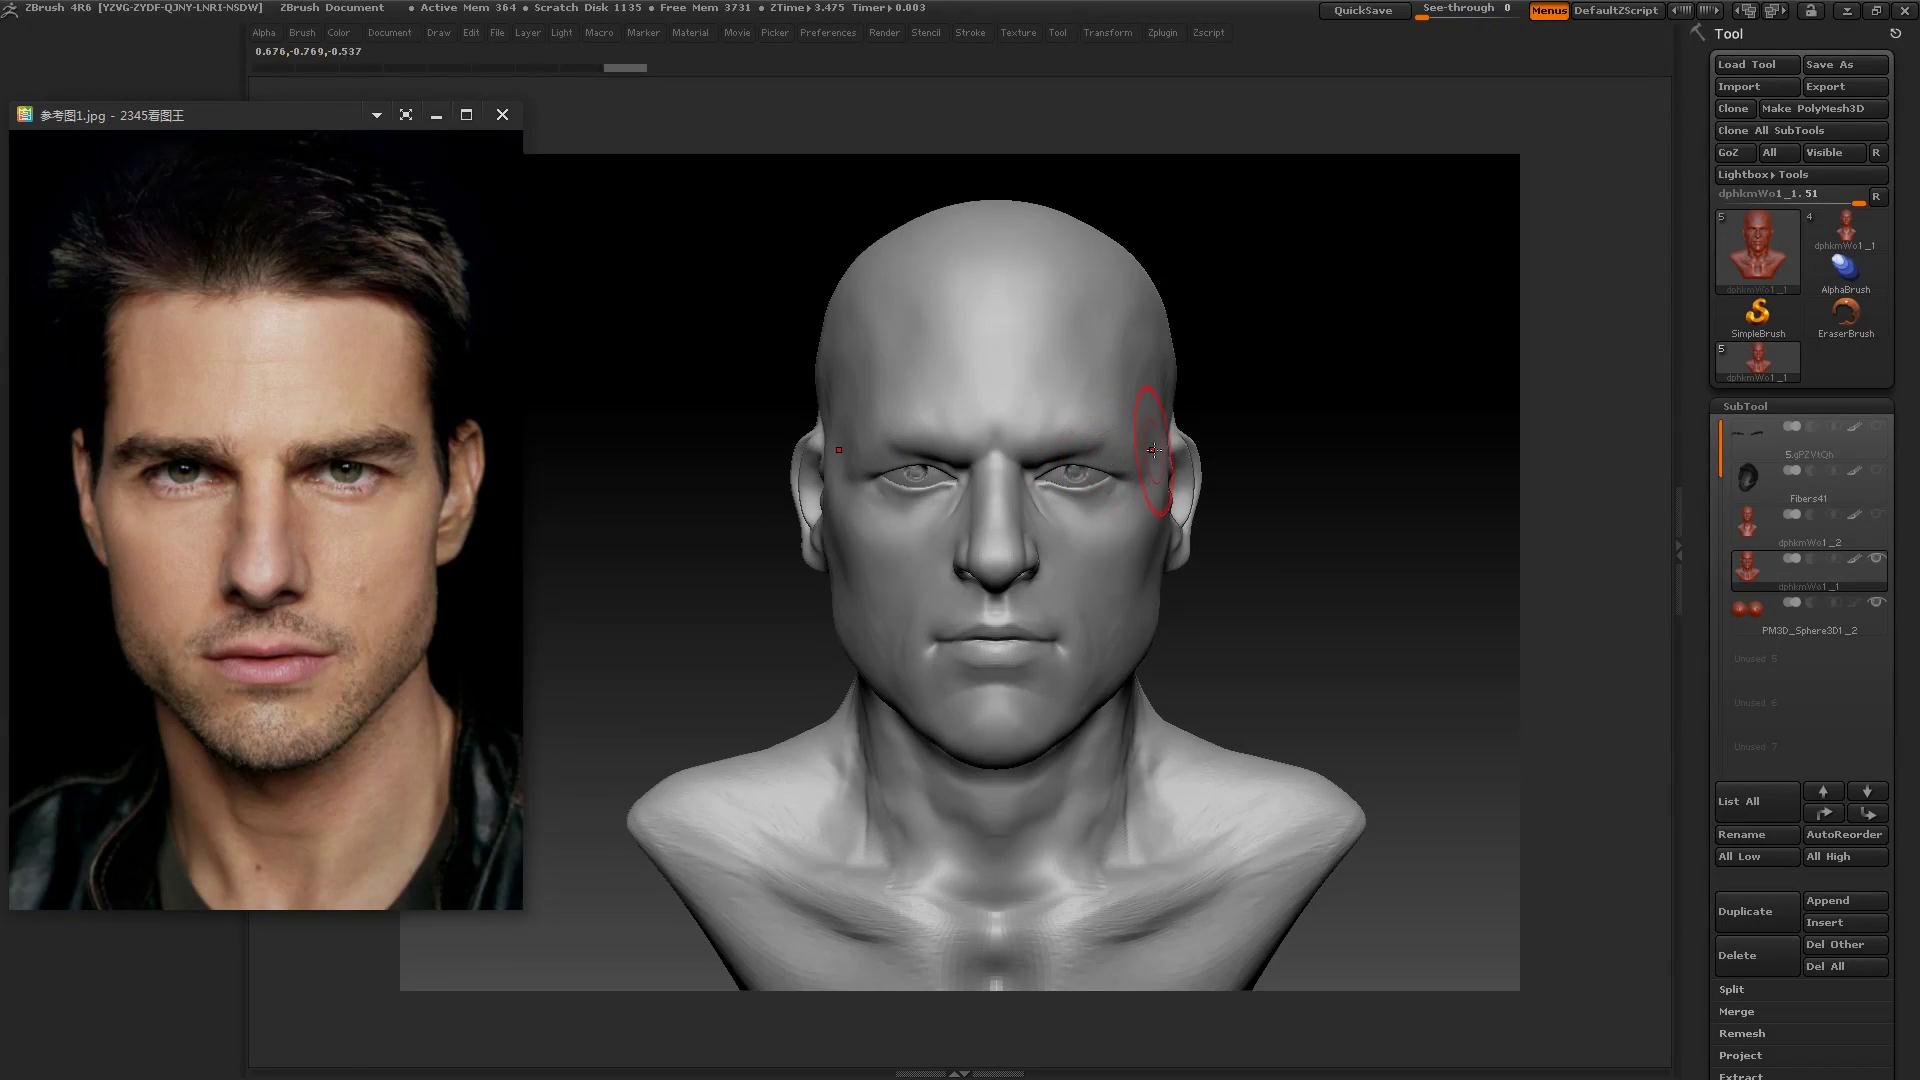Open the Brush menu
Image resolution: width=1920 pixels, height=1080 pixels.
[301, 33]
